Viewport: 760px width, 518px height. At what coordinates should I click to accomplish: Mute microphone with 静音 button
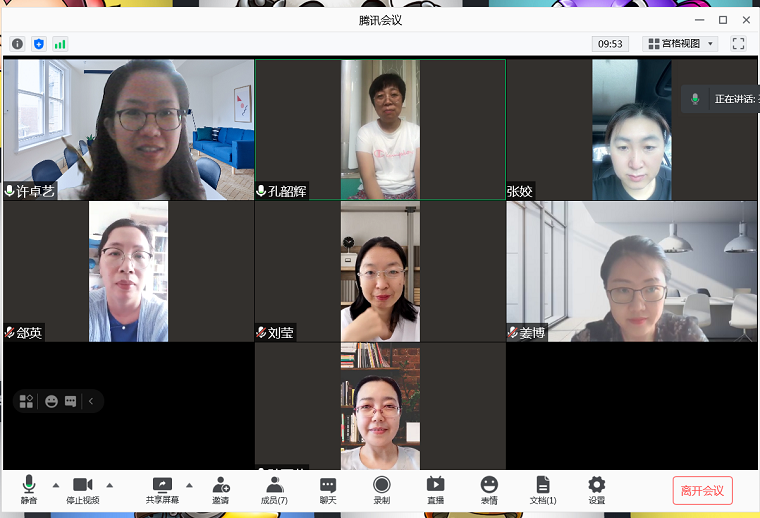point(29,489)
